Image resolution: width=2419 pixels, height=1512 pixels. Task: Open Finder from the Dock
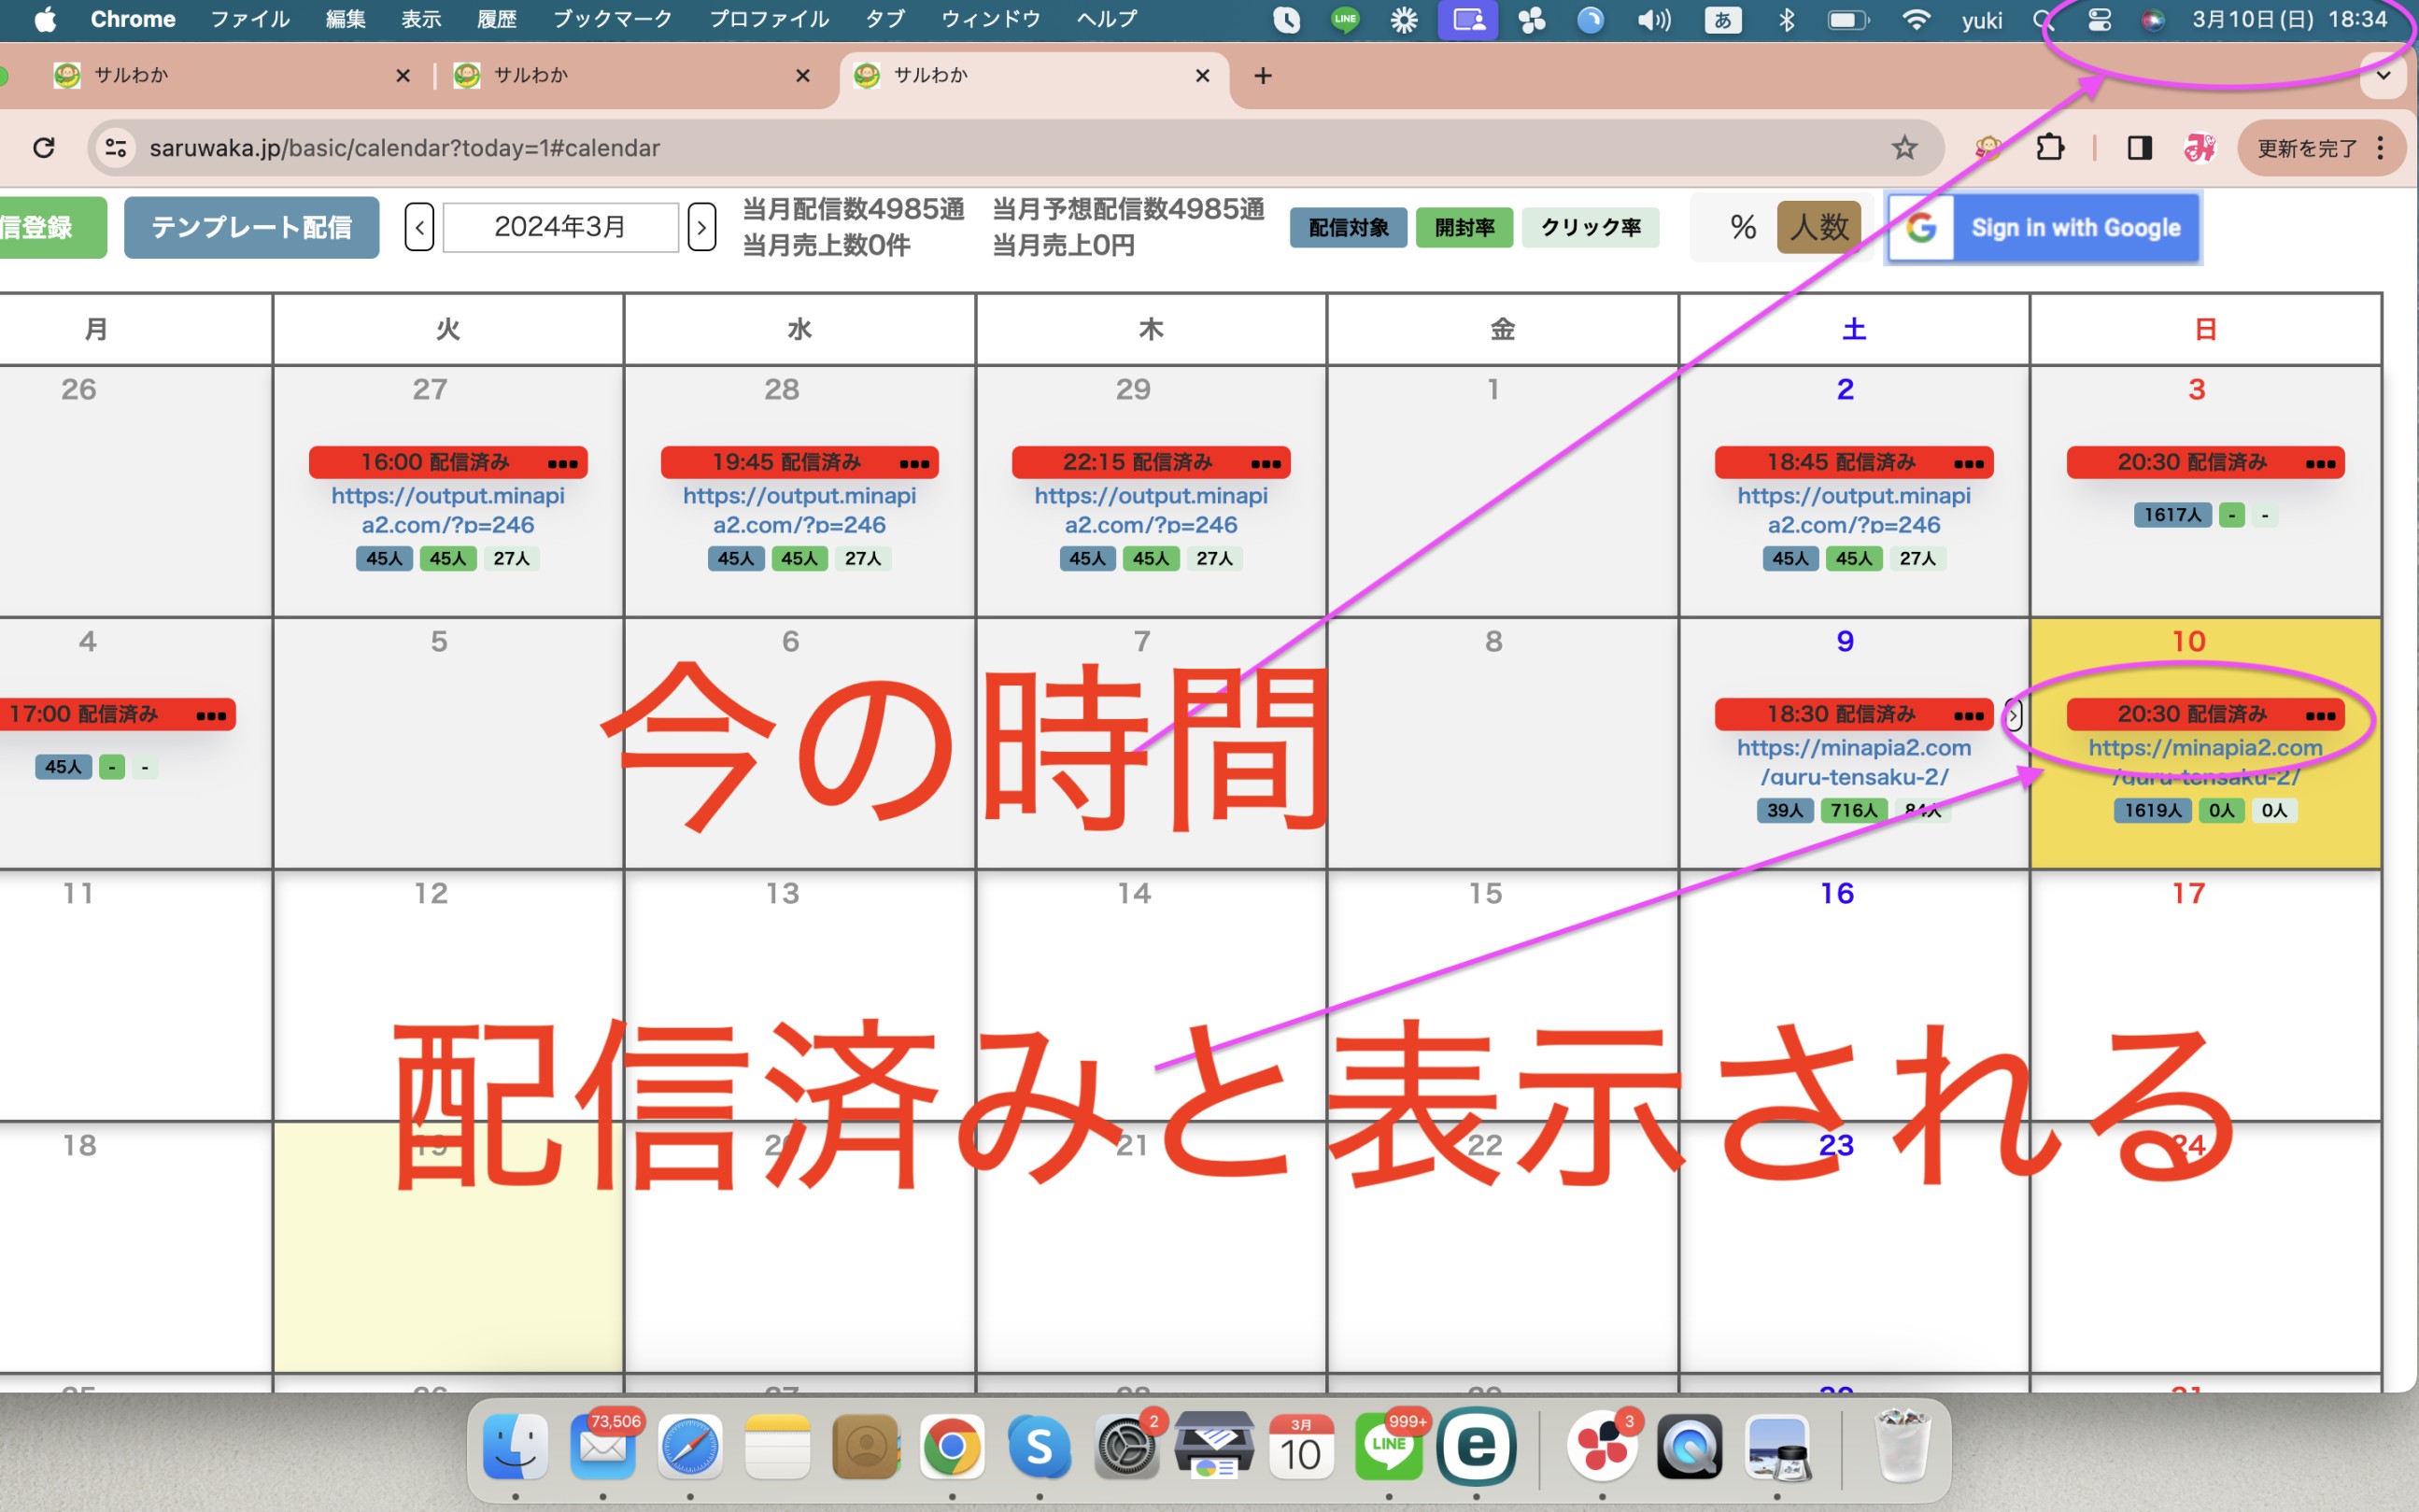(516, 1447)
